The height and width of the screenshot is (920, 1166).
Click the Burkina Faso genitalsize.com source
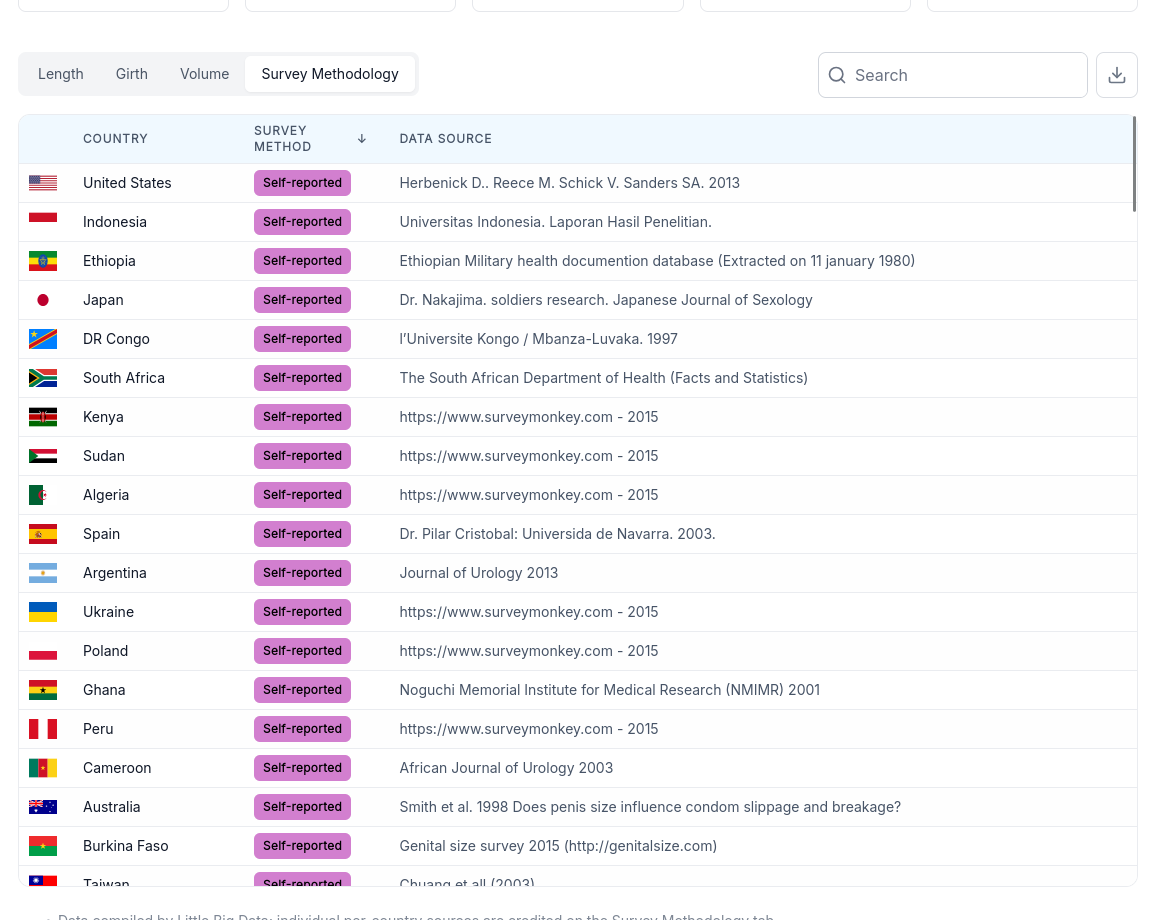[x=558, y=846]
